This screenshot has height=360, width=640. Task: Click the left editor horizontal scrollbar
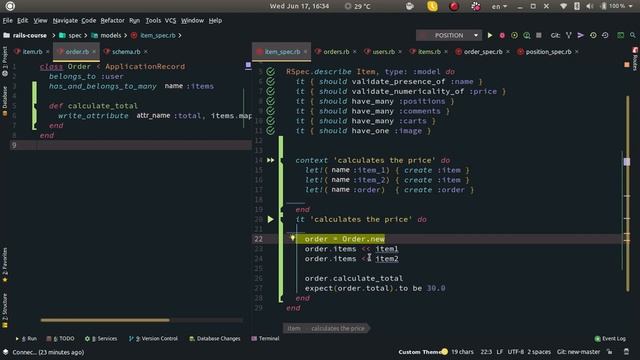[105, 320]
